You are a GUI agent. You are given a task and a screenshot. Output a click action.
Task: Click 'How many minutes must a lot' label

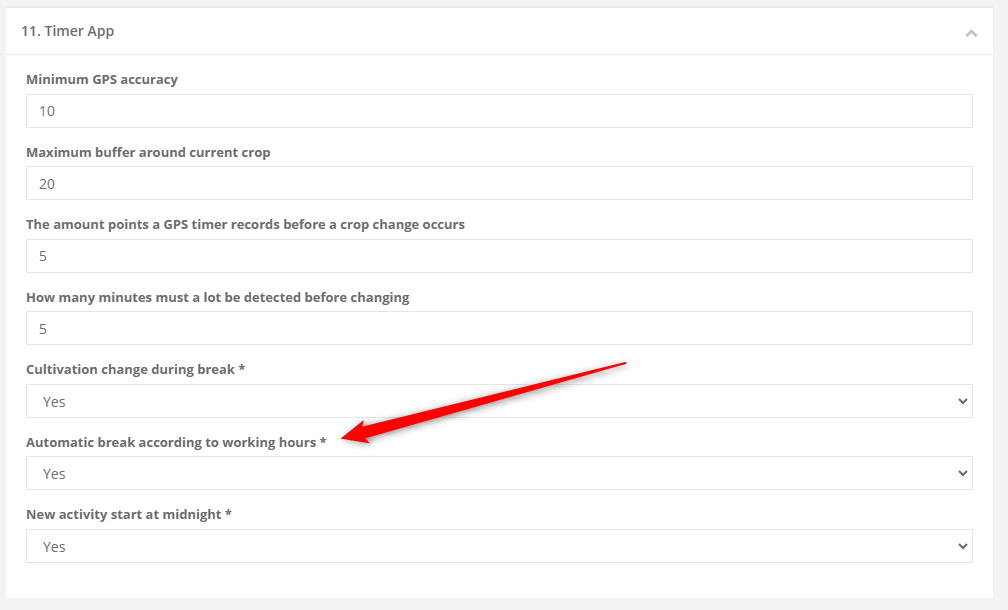217,298
